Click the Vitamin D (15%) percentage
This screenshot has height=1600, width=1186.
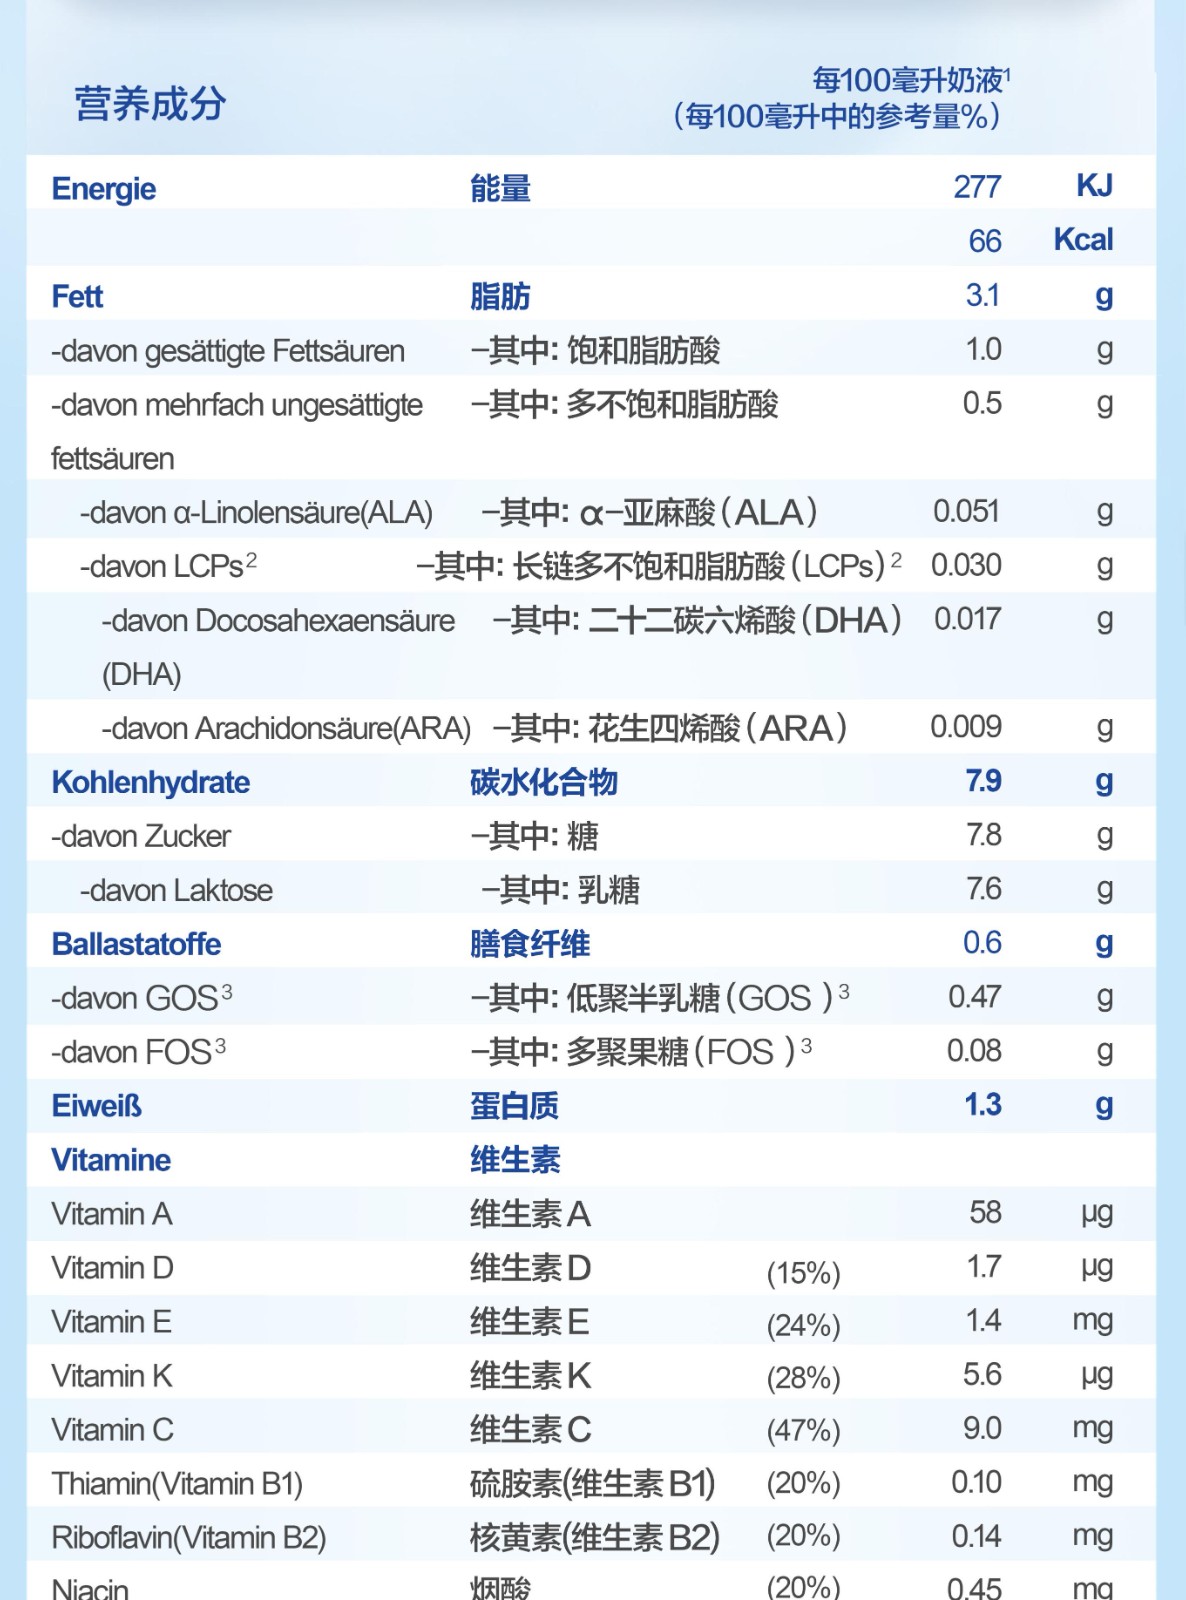[x=803, y=1273]
